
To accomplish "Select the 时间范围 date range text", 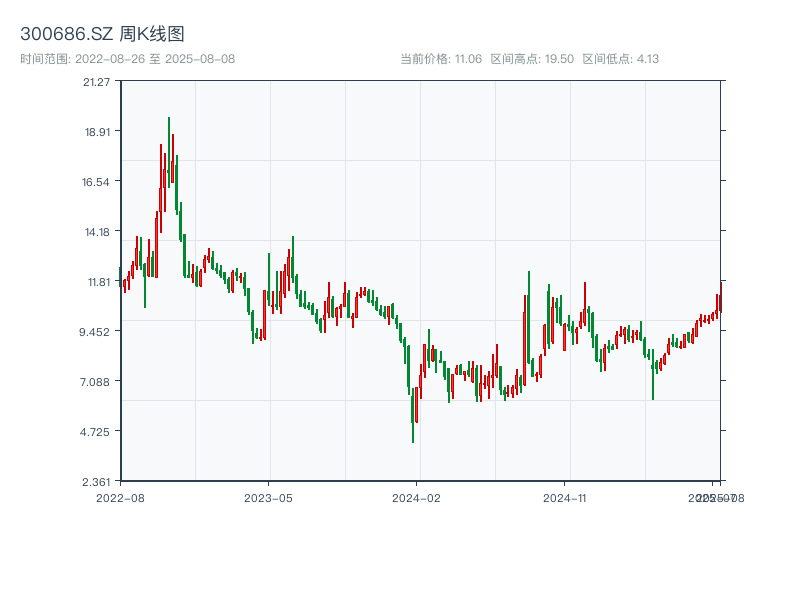I will tap(127, 59).
